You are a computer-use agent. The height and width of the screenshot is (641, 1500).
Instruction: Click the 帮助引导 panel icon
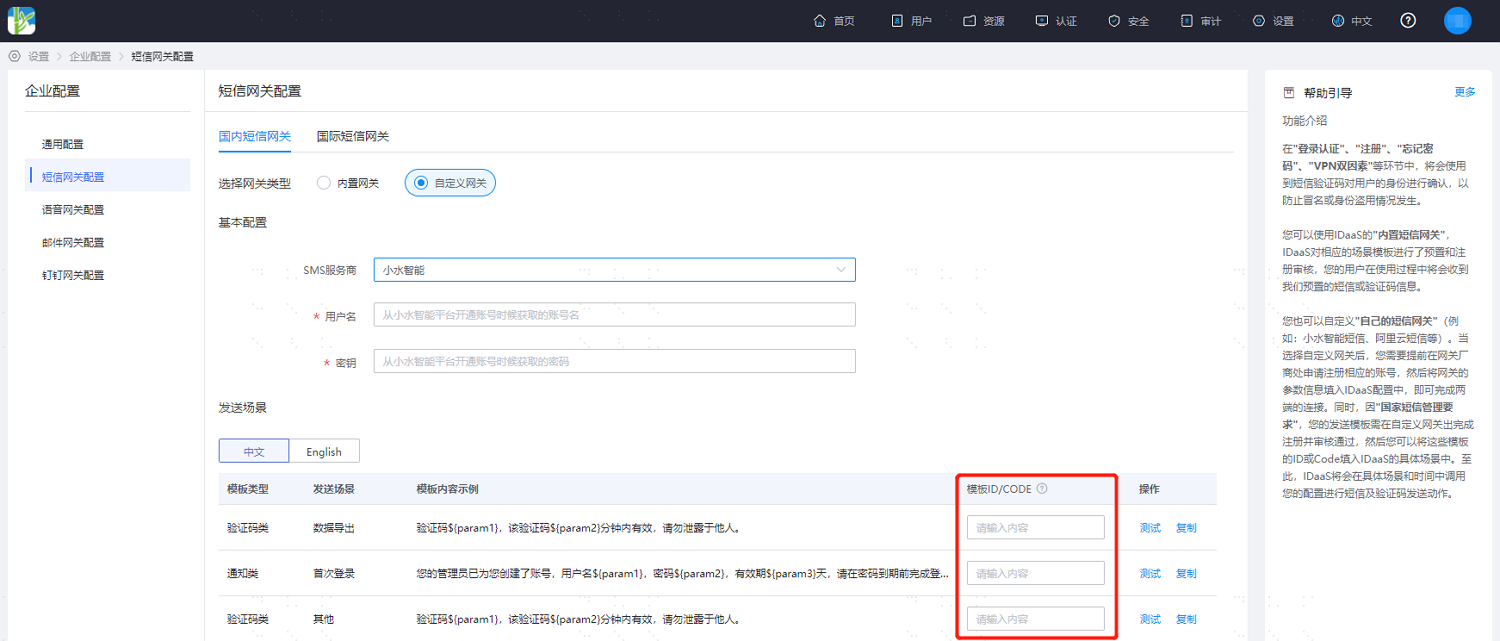point(1289,92)
